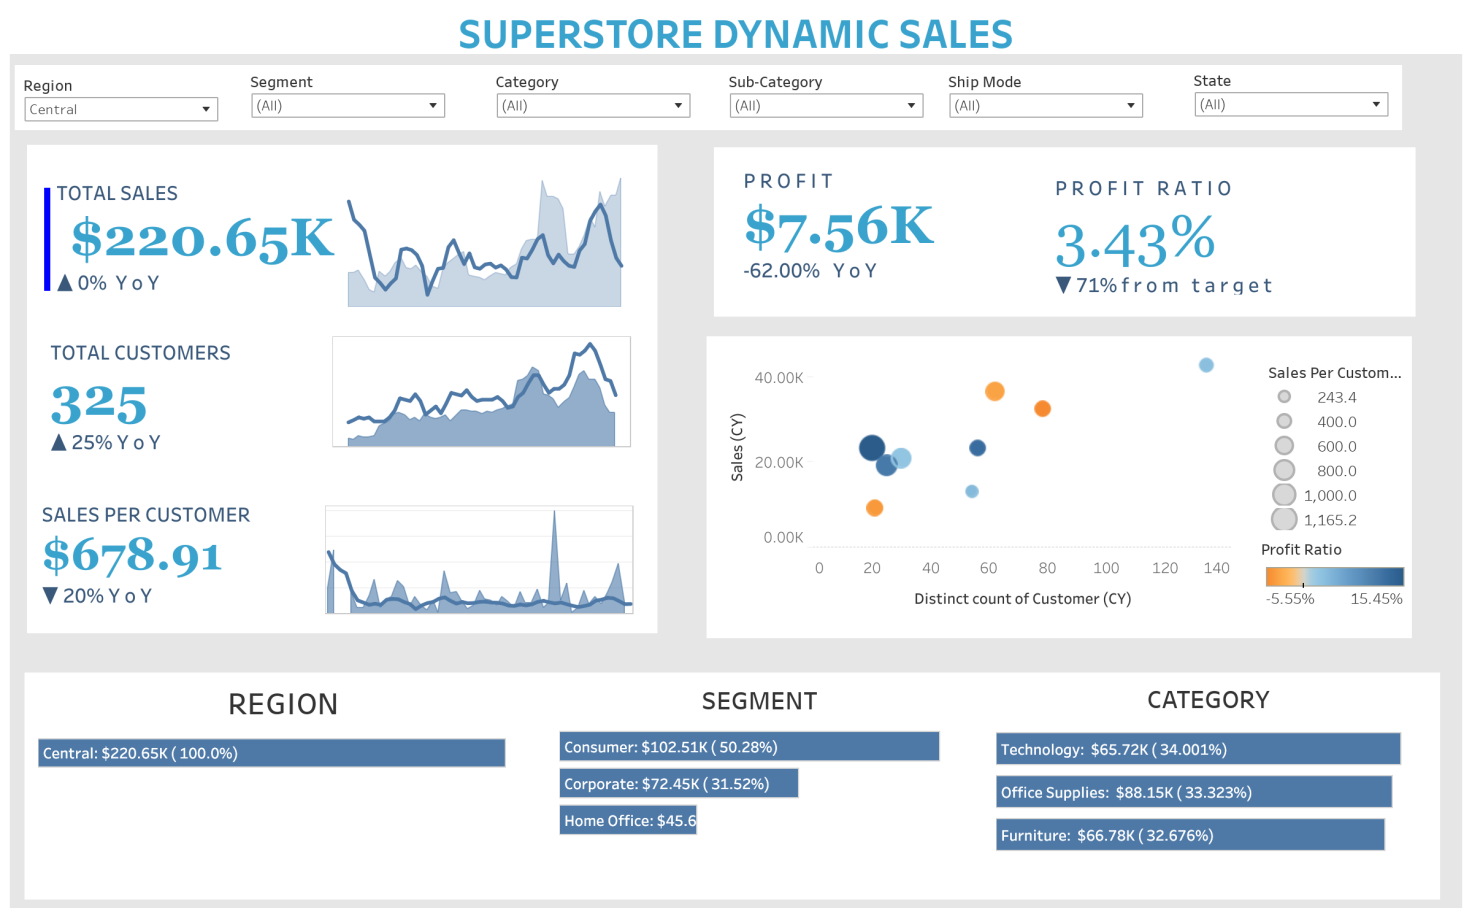Click the Sales (CY) axis label
Viewport: 1472px width, 908px height.
click(737, 447)
